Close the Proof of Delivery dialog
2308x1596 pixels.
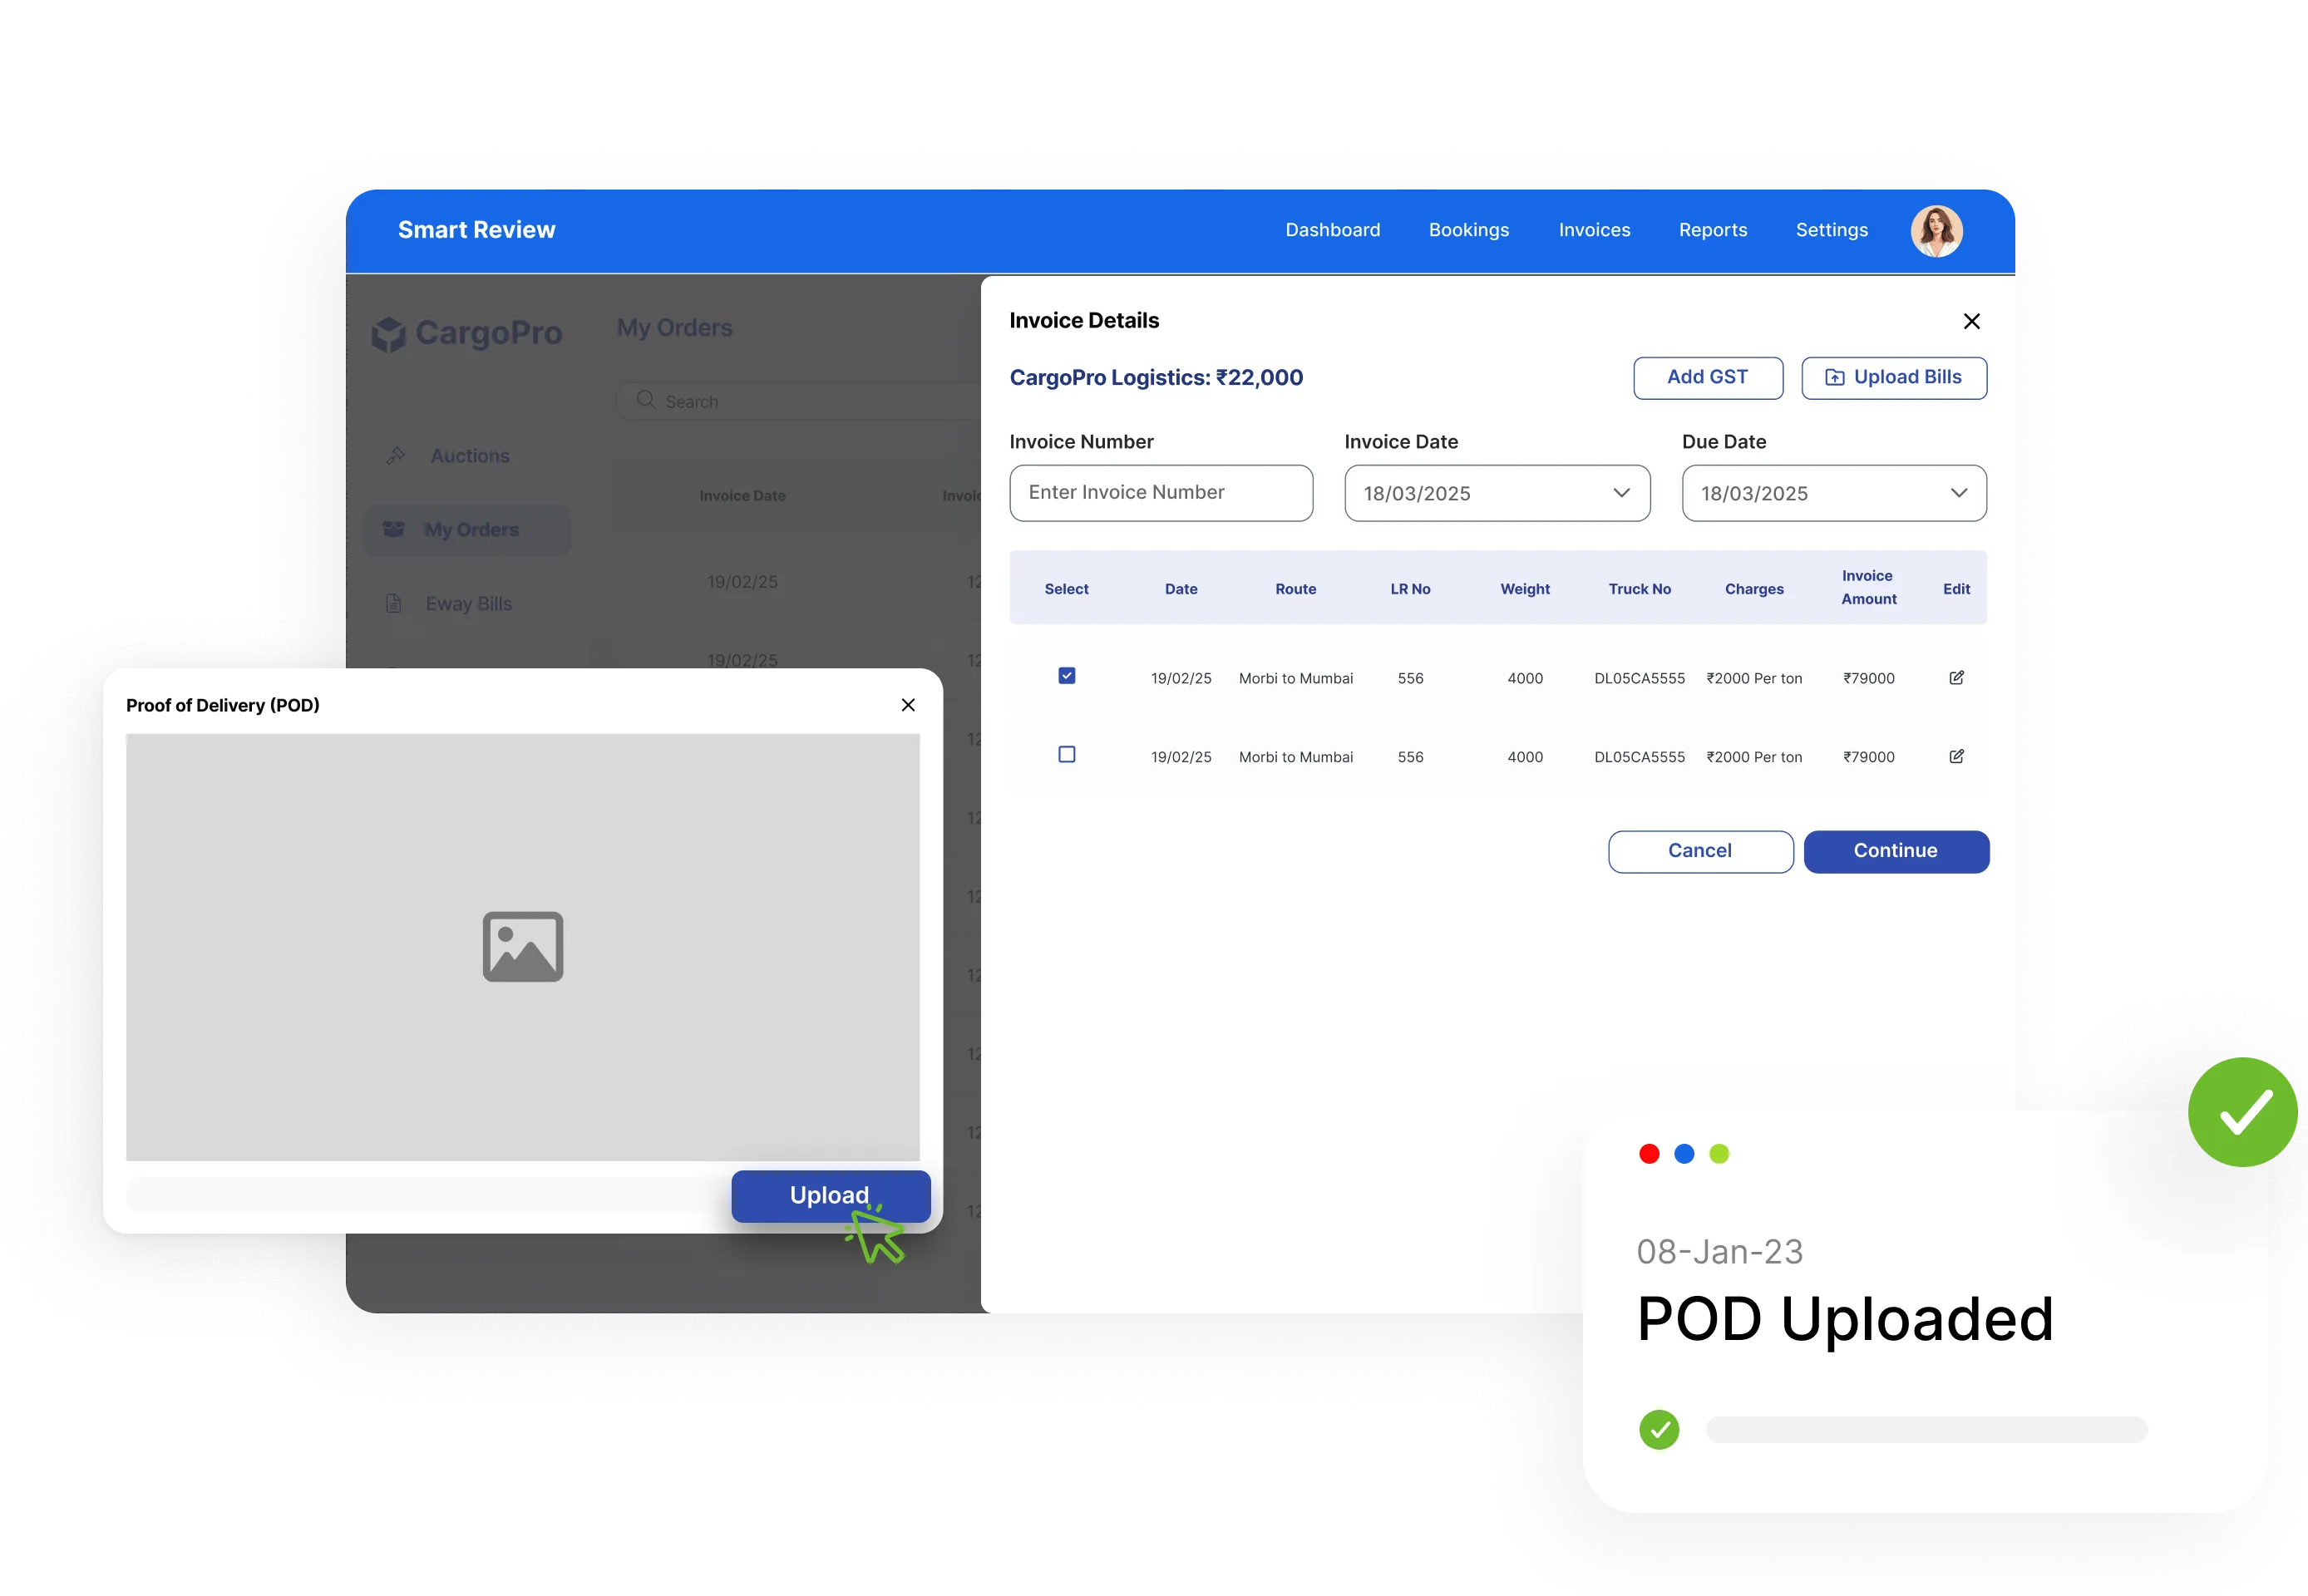tap(908, 705)
